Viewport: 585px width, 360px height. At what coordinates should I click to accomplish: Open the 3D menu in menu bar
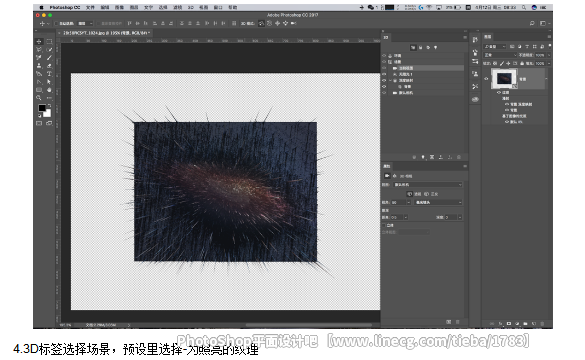coord(190,7)
